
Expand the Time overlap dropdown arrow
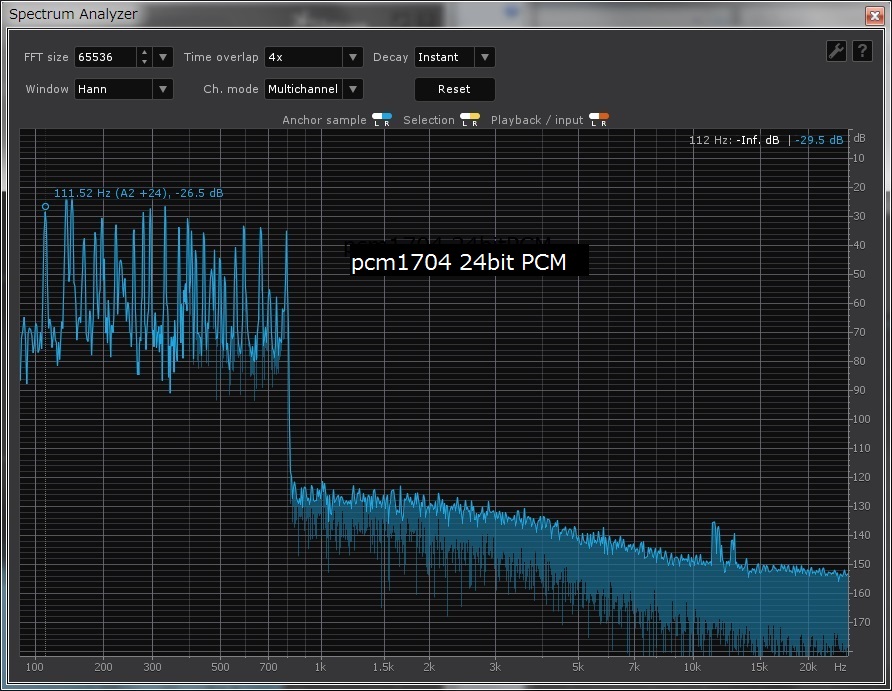pyautogui.click(x=353, y=57)
